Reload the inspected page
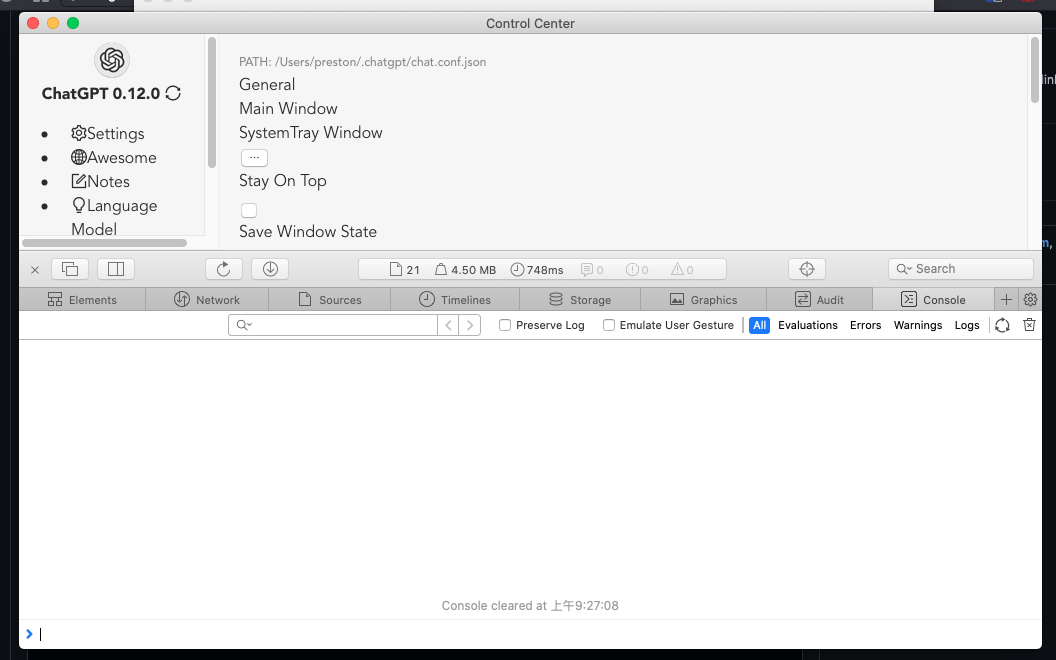The height and width of the screenshot is (660, 1056). (x=223, y=268)
